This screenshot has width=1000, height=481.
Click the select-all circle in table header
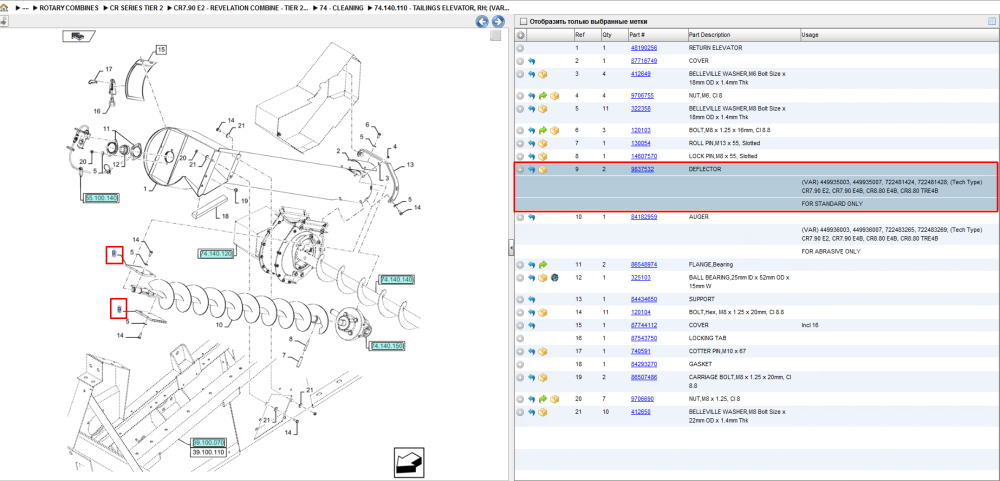point(520,35)
